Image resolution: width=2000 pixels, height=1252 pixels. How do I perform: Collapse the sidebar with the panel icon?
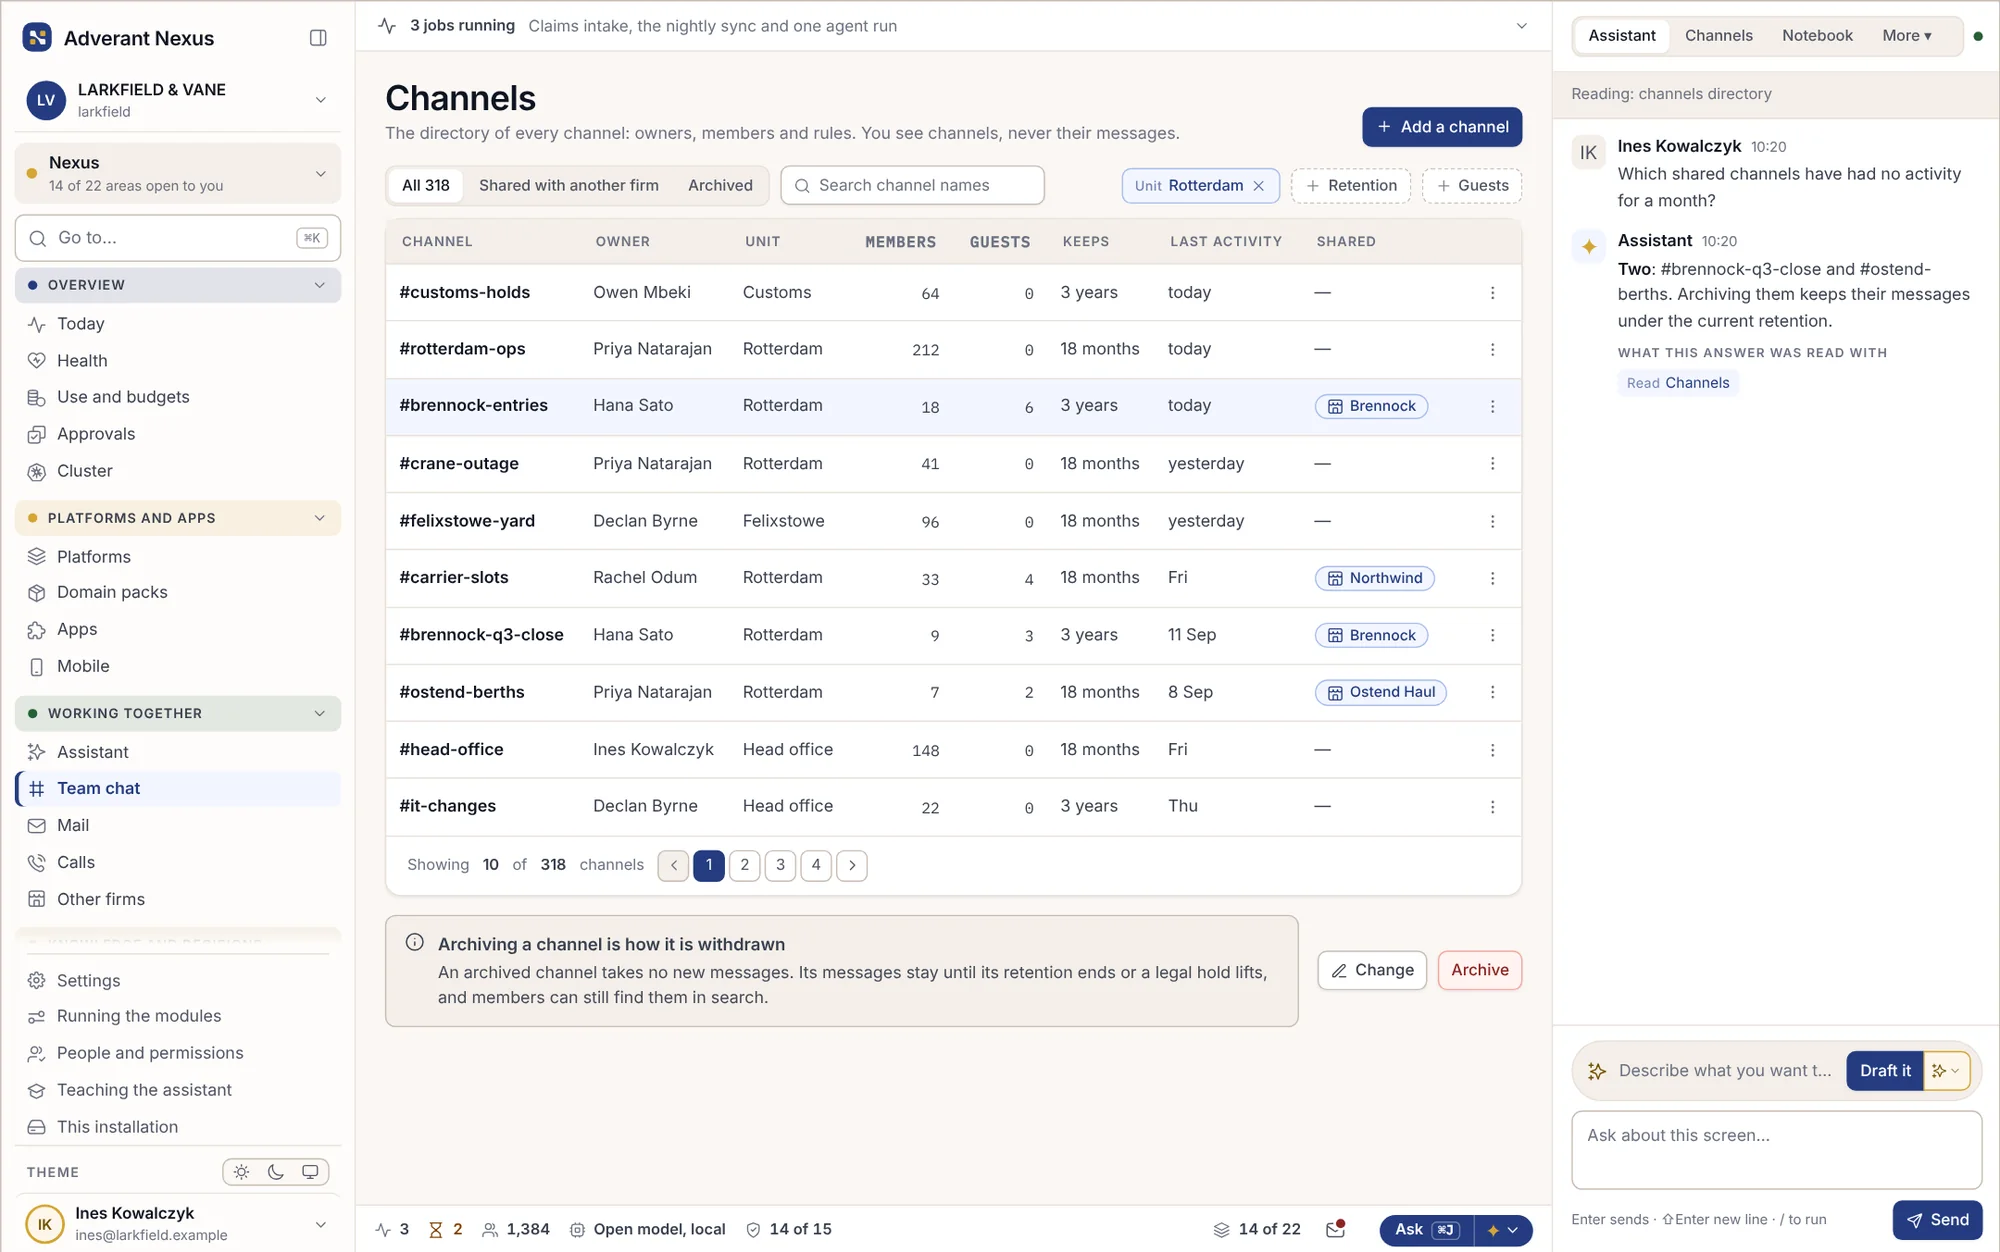point(318,38)
